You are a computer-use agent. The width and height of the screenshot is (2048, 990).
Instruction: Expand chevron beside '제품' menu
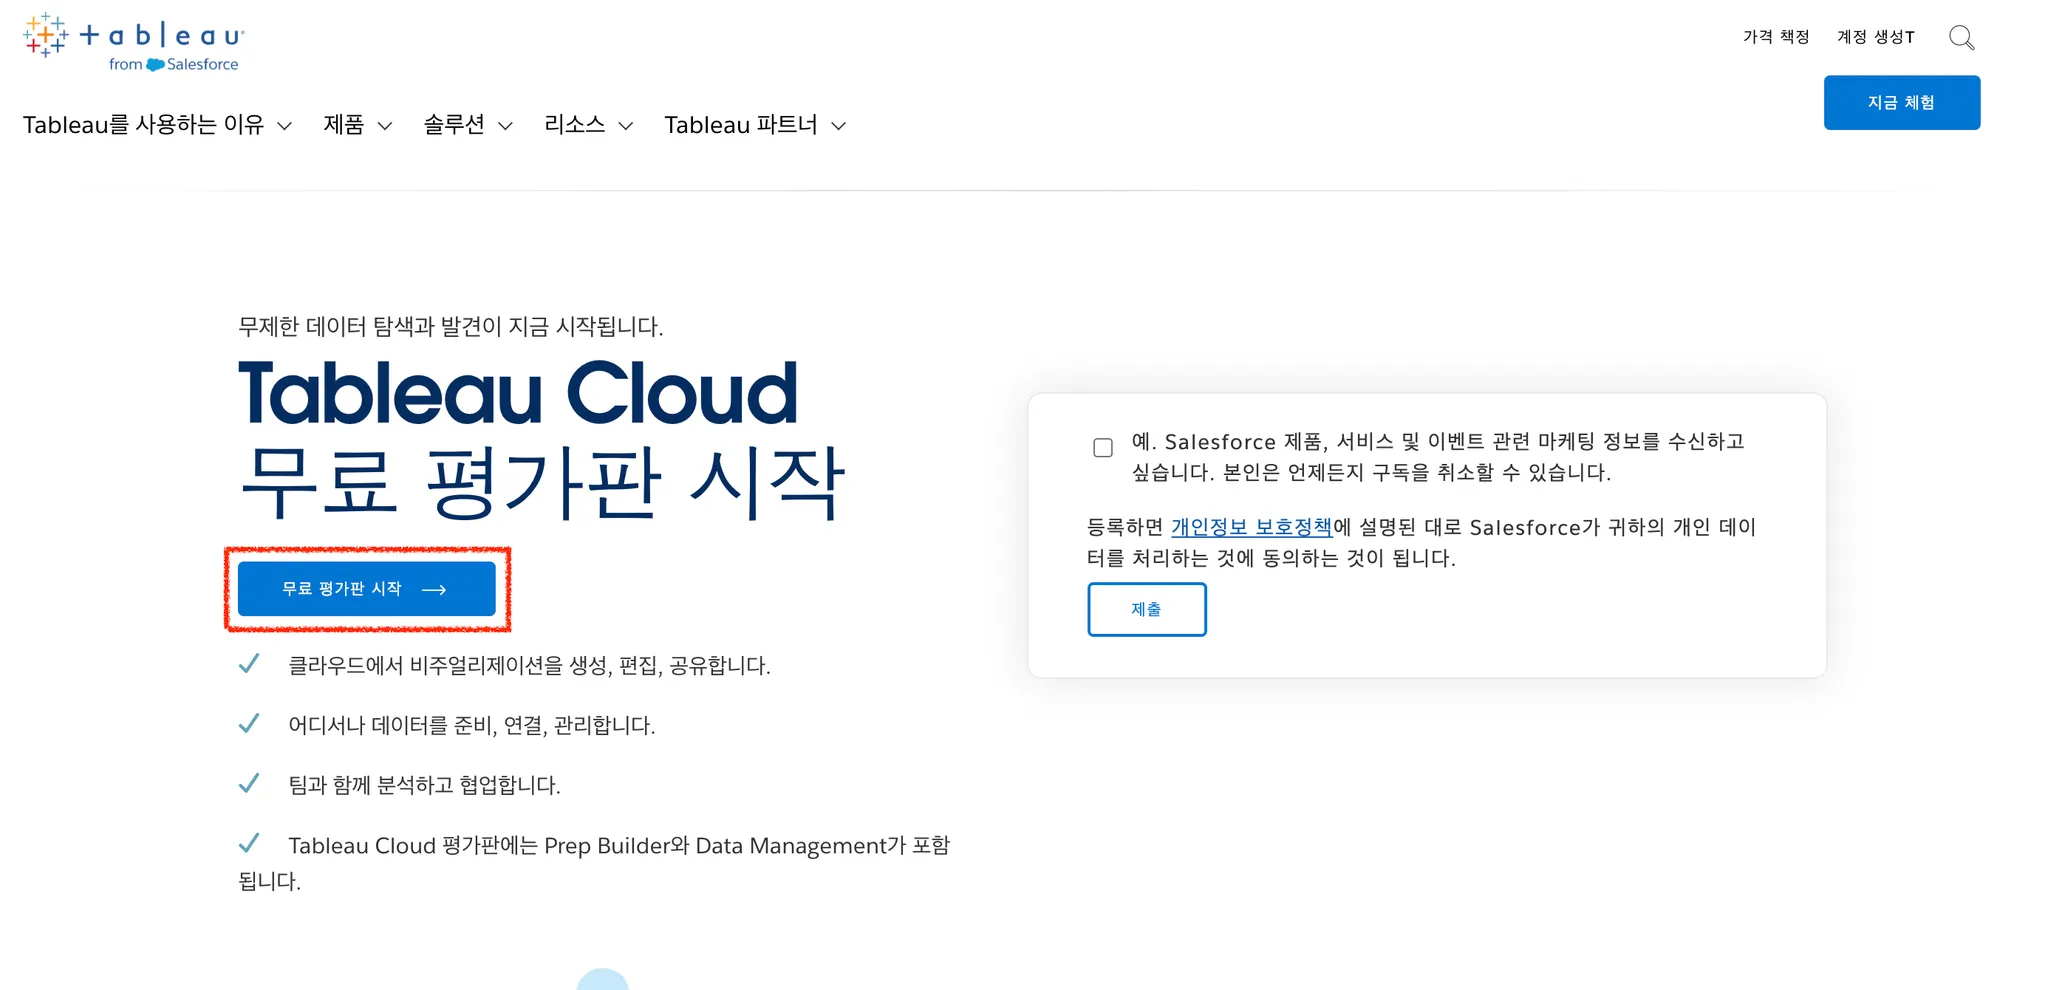coord(384,126)
